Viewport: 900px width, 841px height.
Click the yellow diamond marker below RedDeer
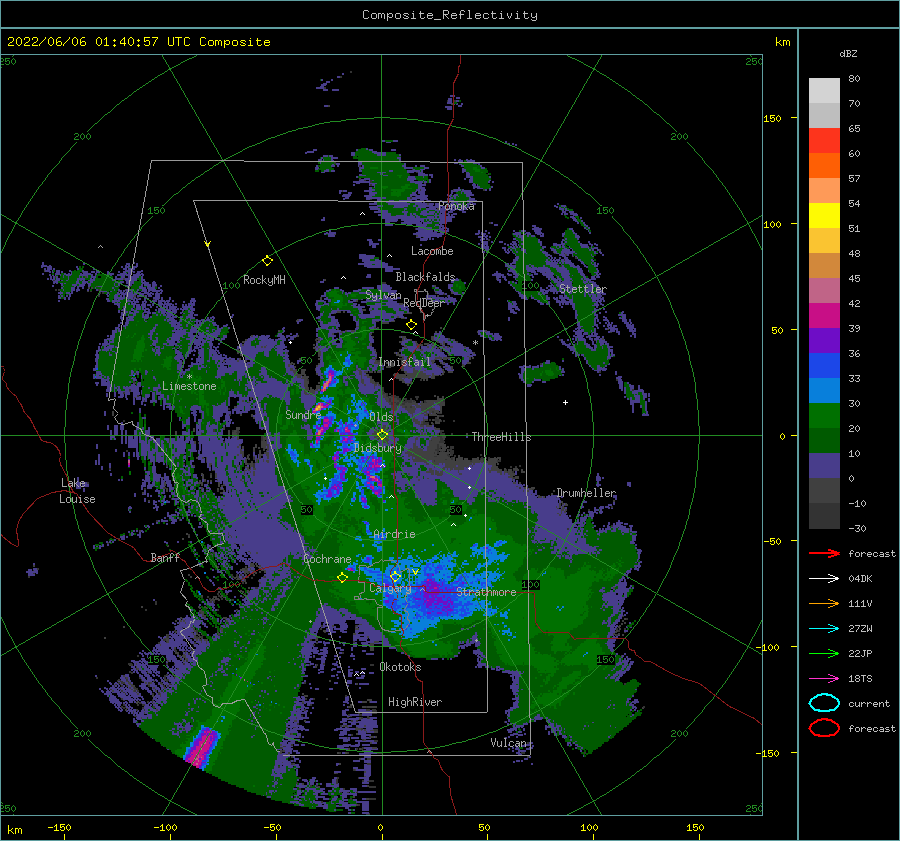click(411, 325)
